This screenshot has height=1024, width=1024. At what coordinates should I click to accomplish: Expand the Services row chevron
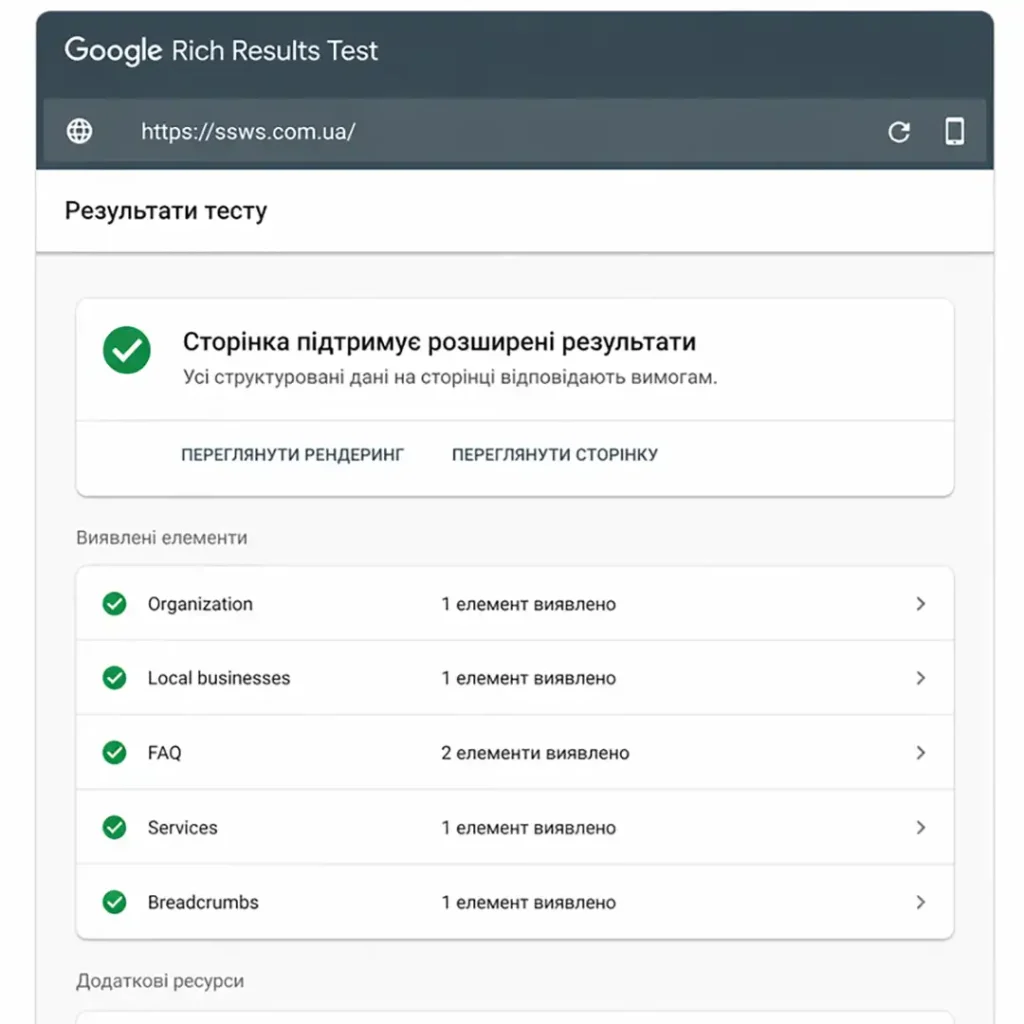tap(921, 827)
